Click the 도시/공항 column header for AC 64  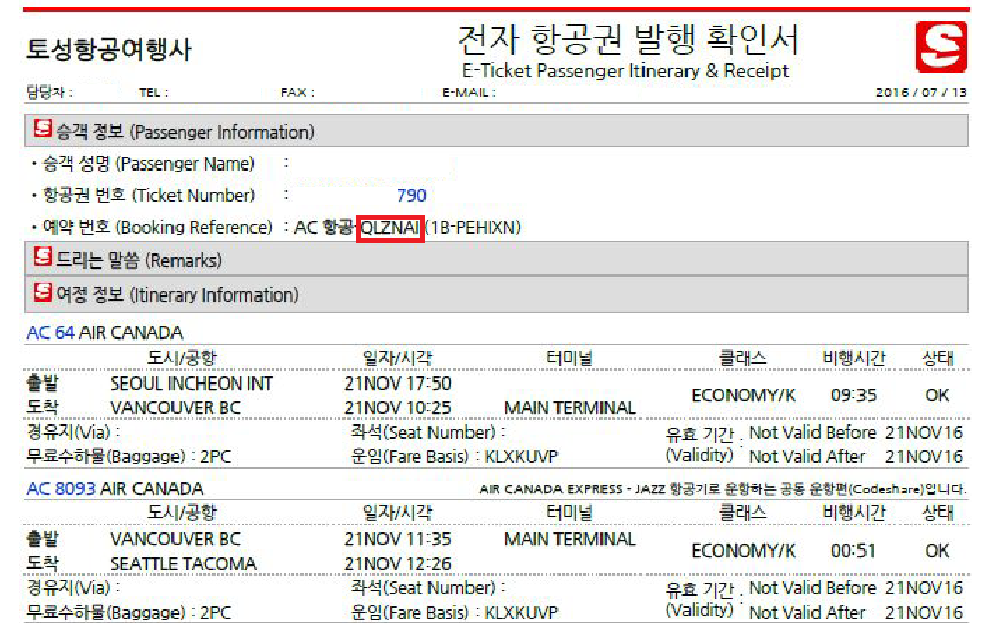coord(182,358)
